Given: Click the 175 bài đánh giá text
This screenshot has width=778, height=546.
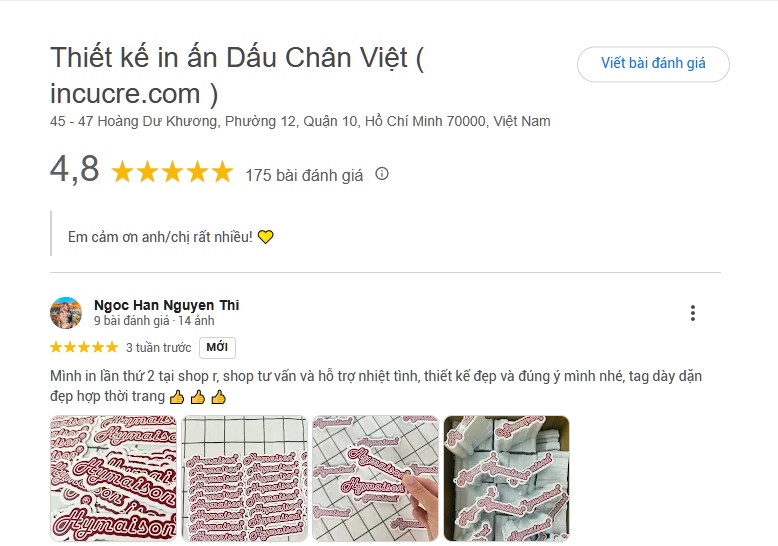Looking at the screenshot, I should tap(304, 175).
